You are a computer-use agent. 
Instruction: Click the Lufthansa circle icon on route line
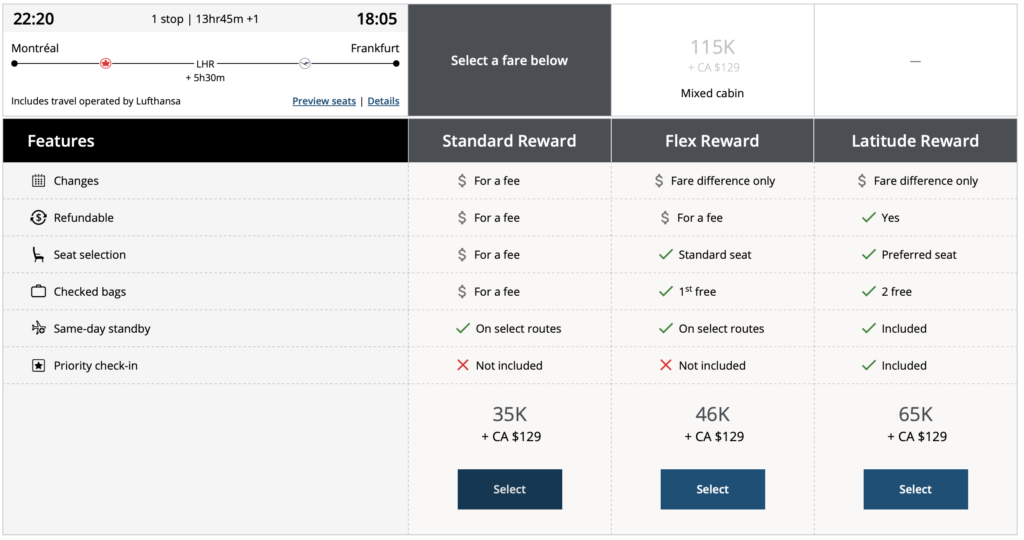(x=305, y=63)
